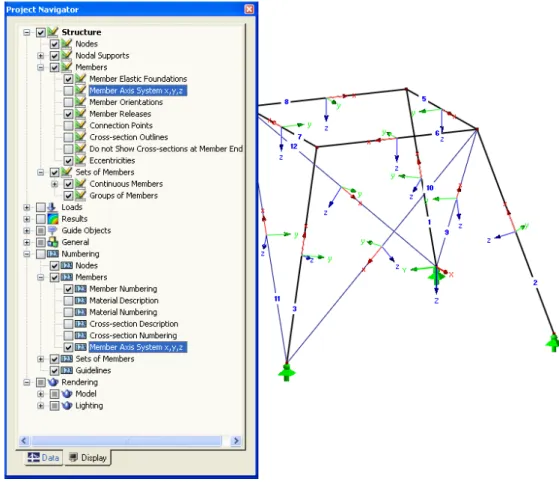Image resolution: width=559 pixels, height=482 pixels.
Task: Expand the Results branch
Action: click(27, 219)
